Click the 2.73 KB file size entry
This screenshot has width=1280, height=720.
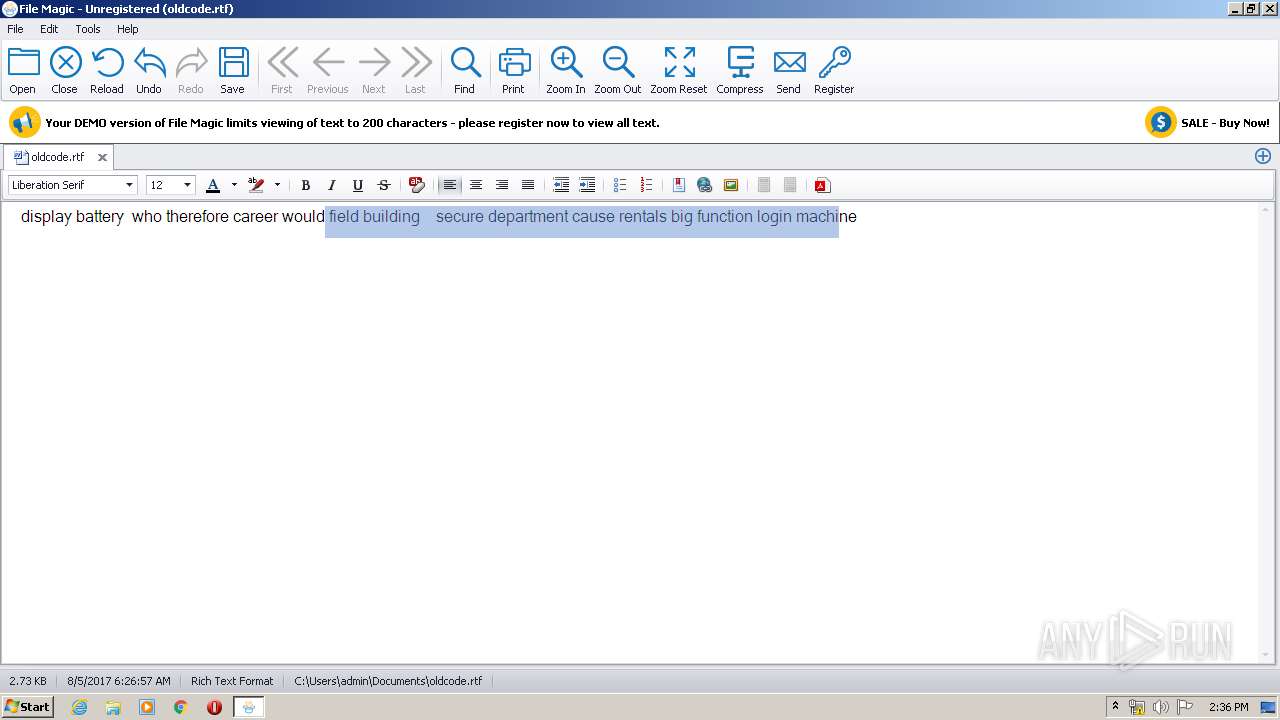27,681
